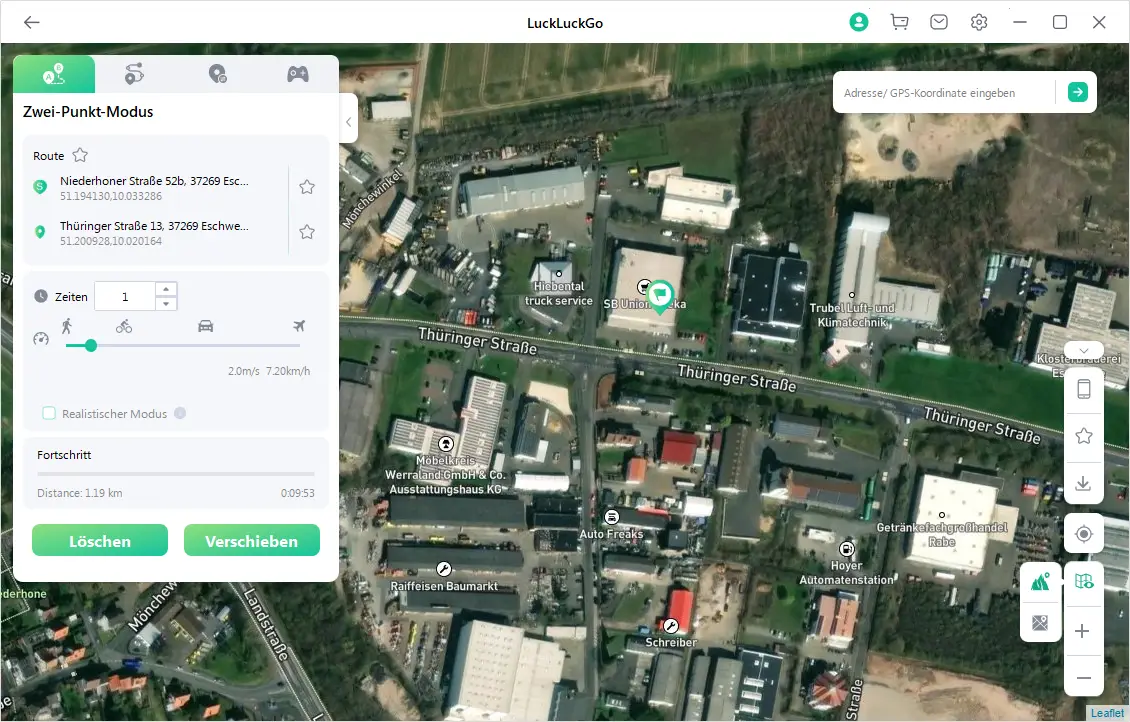Image resolution: width=1130 pixels, height=722 pixels.
Task: Click the green destination flag marker
Action: (x=659, y=296)
